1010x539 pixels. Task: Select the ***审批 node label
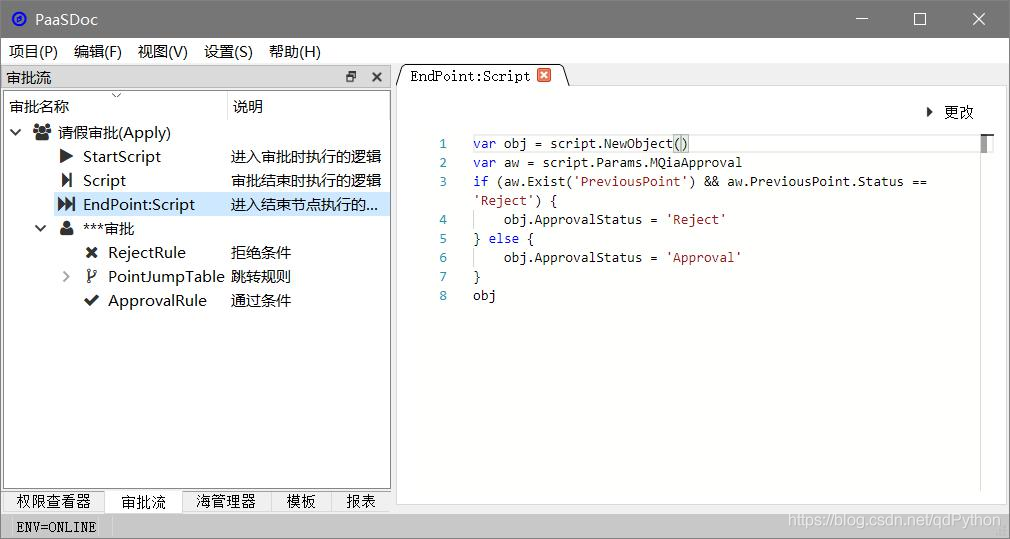coord(109,229)
